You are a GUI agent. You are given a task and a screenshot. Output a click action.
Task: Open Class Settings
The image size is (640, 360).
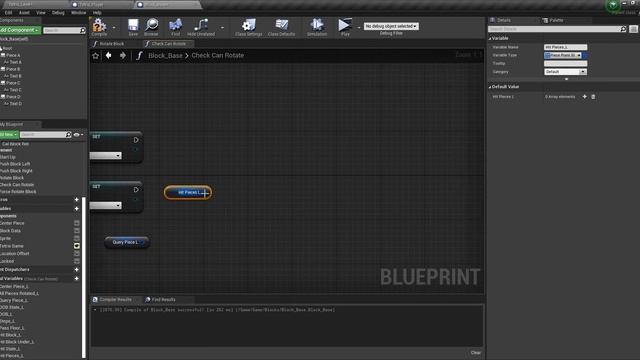pyautogui.click(x=249, y=27)
